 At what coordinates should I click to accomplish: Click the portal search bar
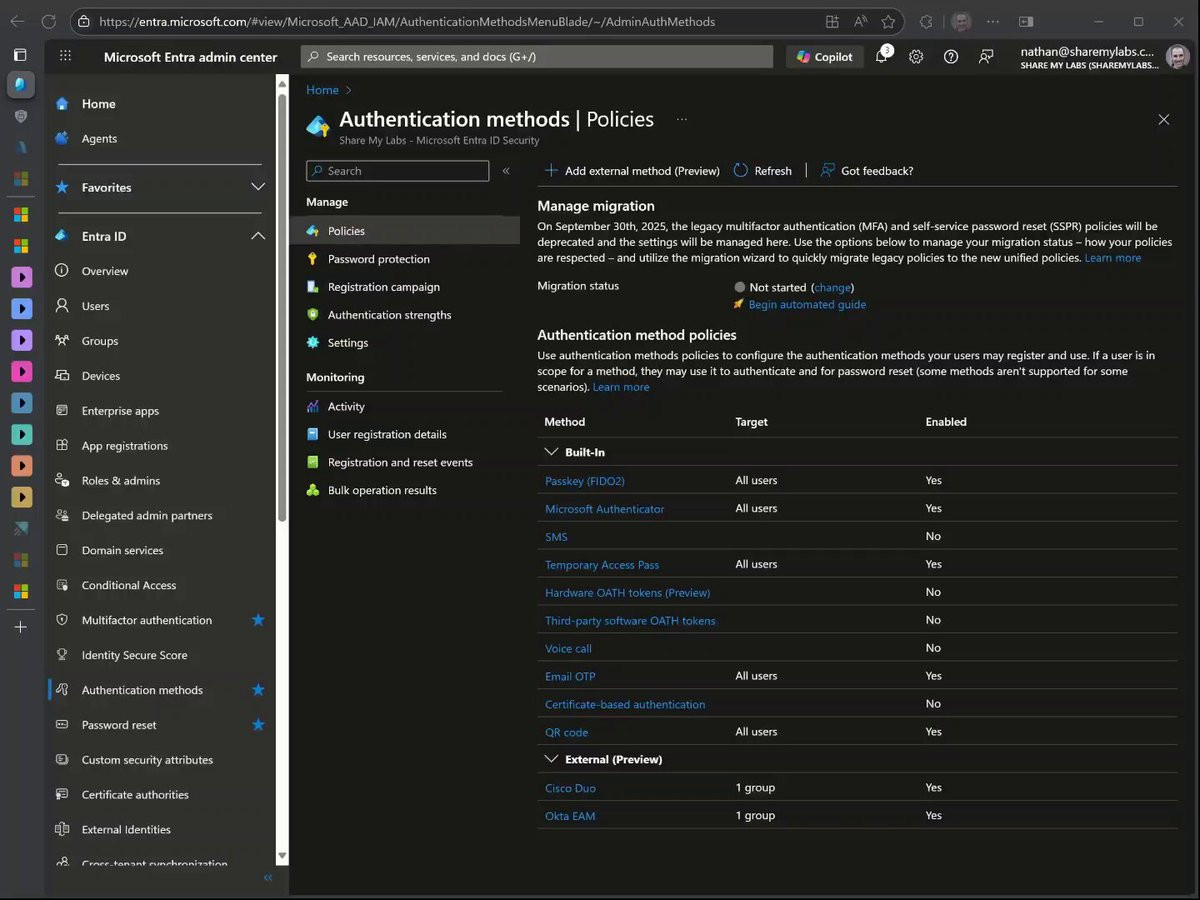[537, 57]
